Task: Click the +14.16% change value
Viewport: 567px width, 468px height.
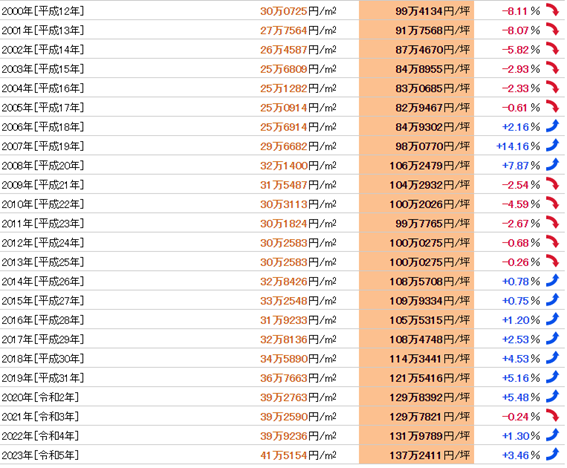Action: (518, 146)
